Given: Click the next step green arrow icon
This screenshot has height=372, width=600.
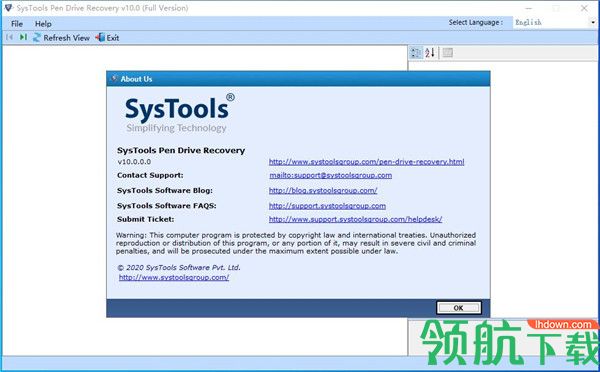Looking at the screenshot, I should tap(23, 37).
